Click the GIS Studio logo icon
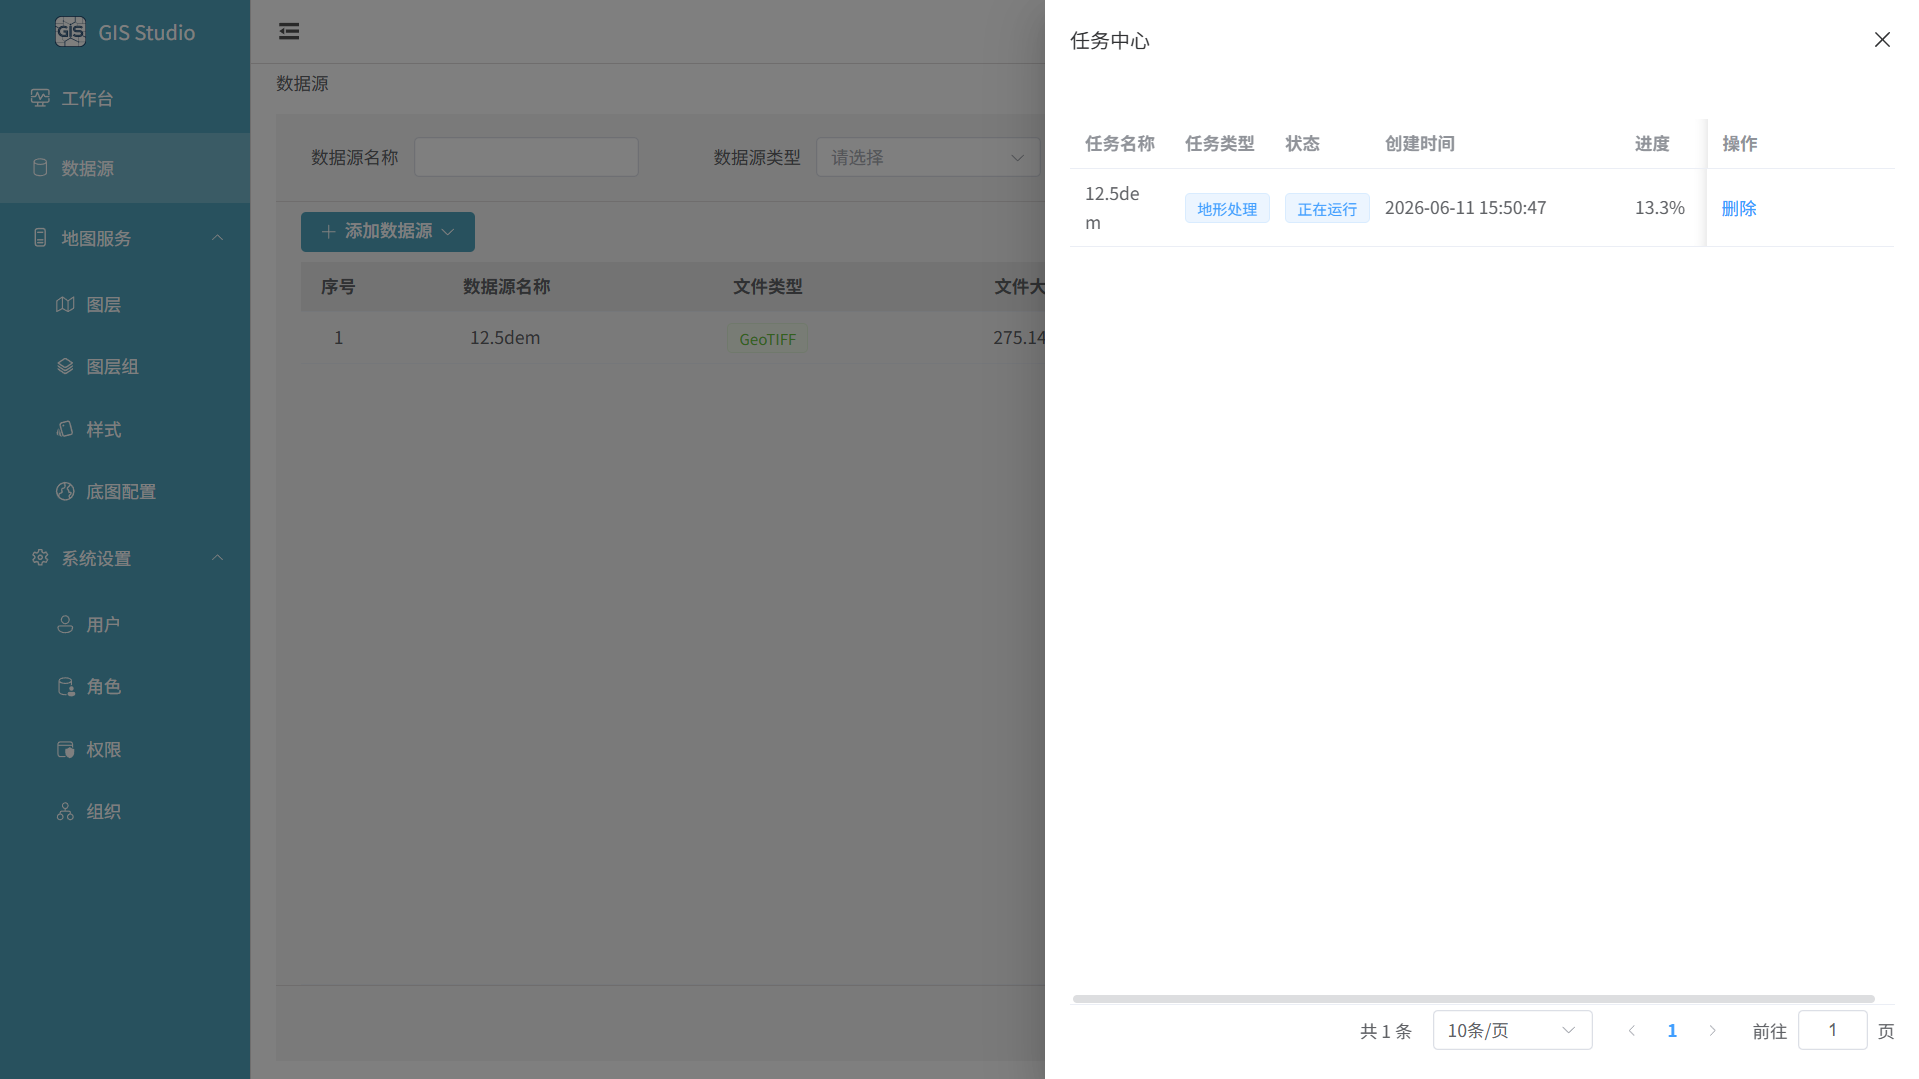 click(70, 32)
